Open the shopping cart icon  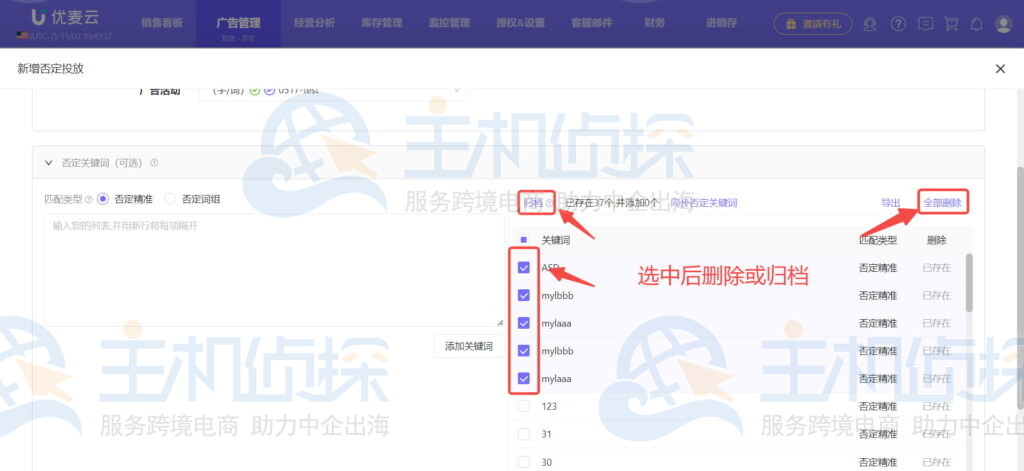(951, 23)
